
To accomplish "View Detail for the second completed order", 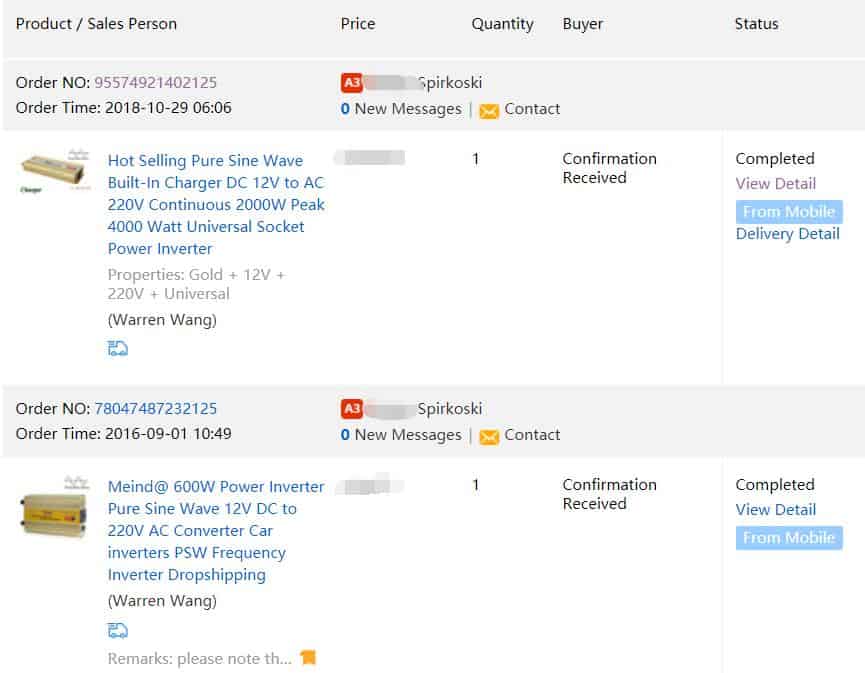I will tap(776, 510).
